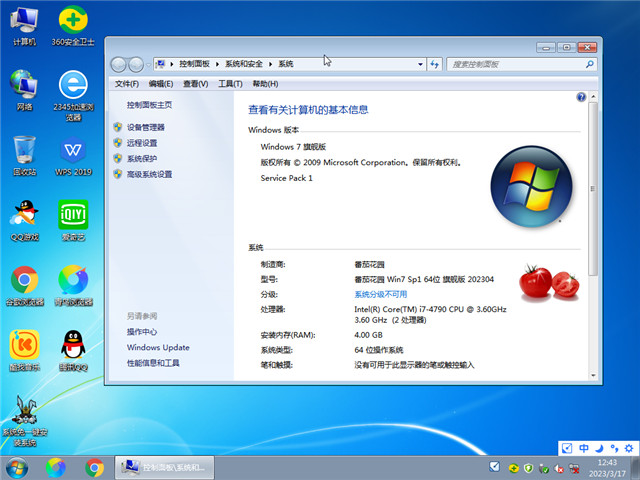
Task: Open the 回收站 recycle bin icon
Action: [x=24, y=156]
